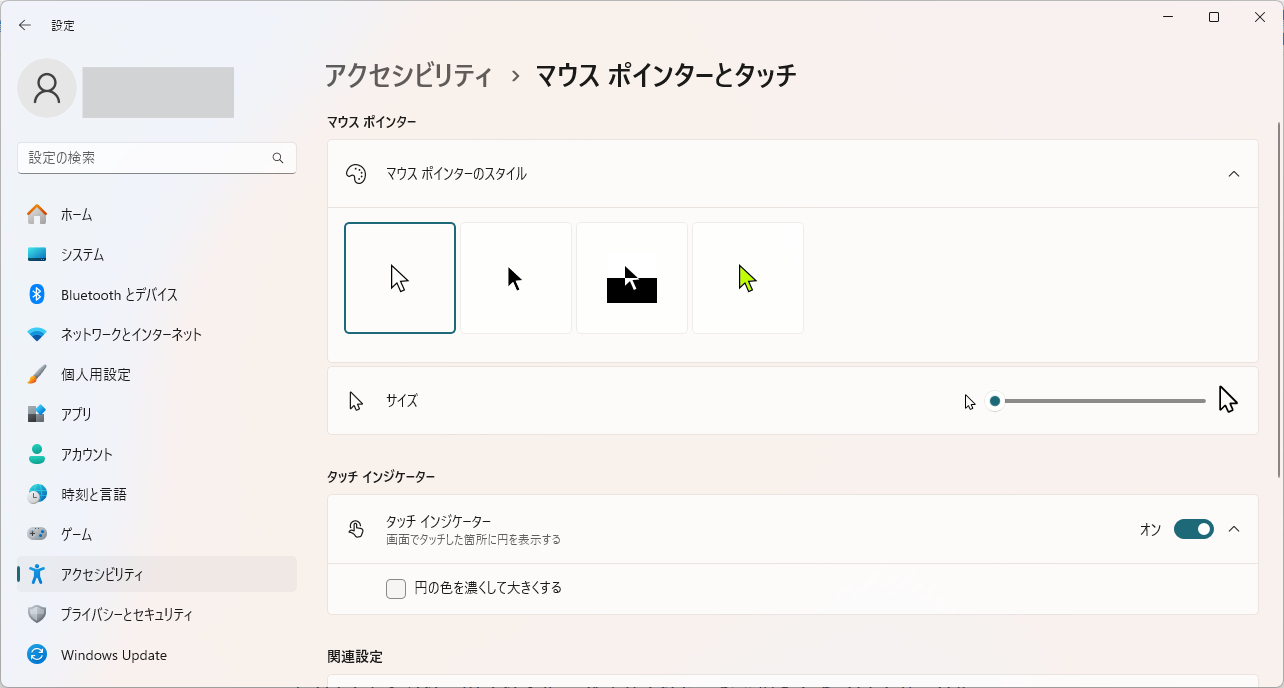Image resolution: width=1284 pixels, height=688 pixels.
Task: Enable 円の色を濃くして大きくする checkbox
Action: pos(396,589)
